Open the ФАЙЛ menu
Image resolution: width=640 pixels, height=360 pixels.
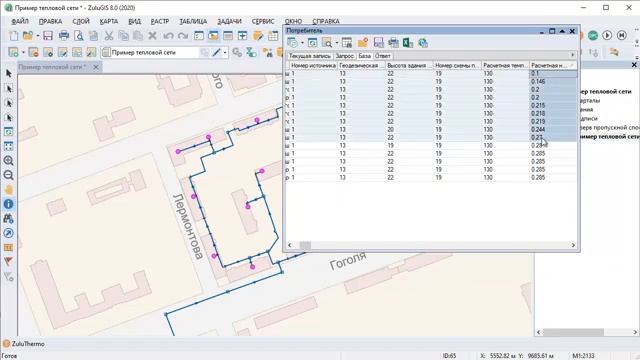(x=20, y=21)
